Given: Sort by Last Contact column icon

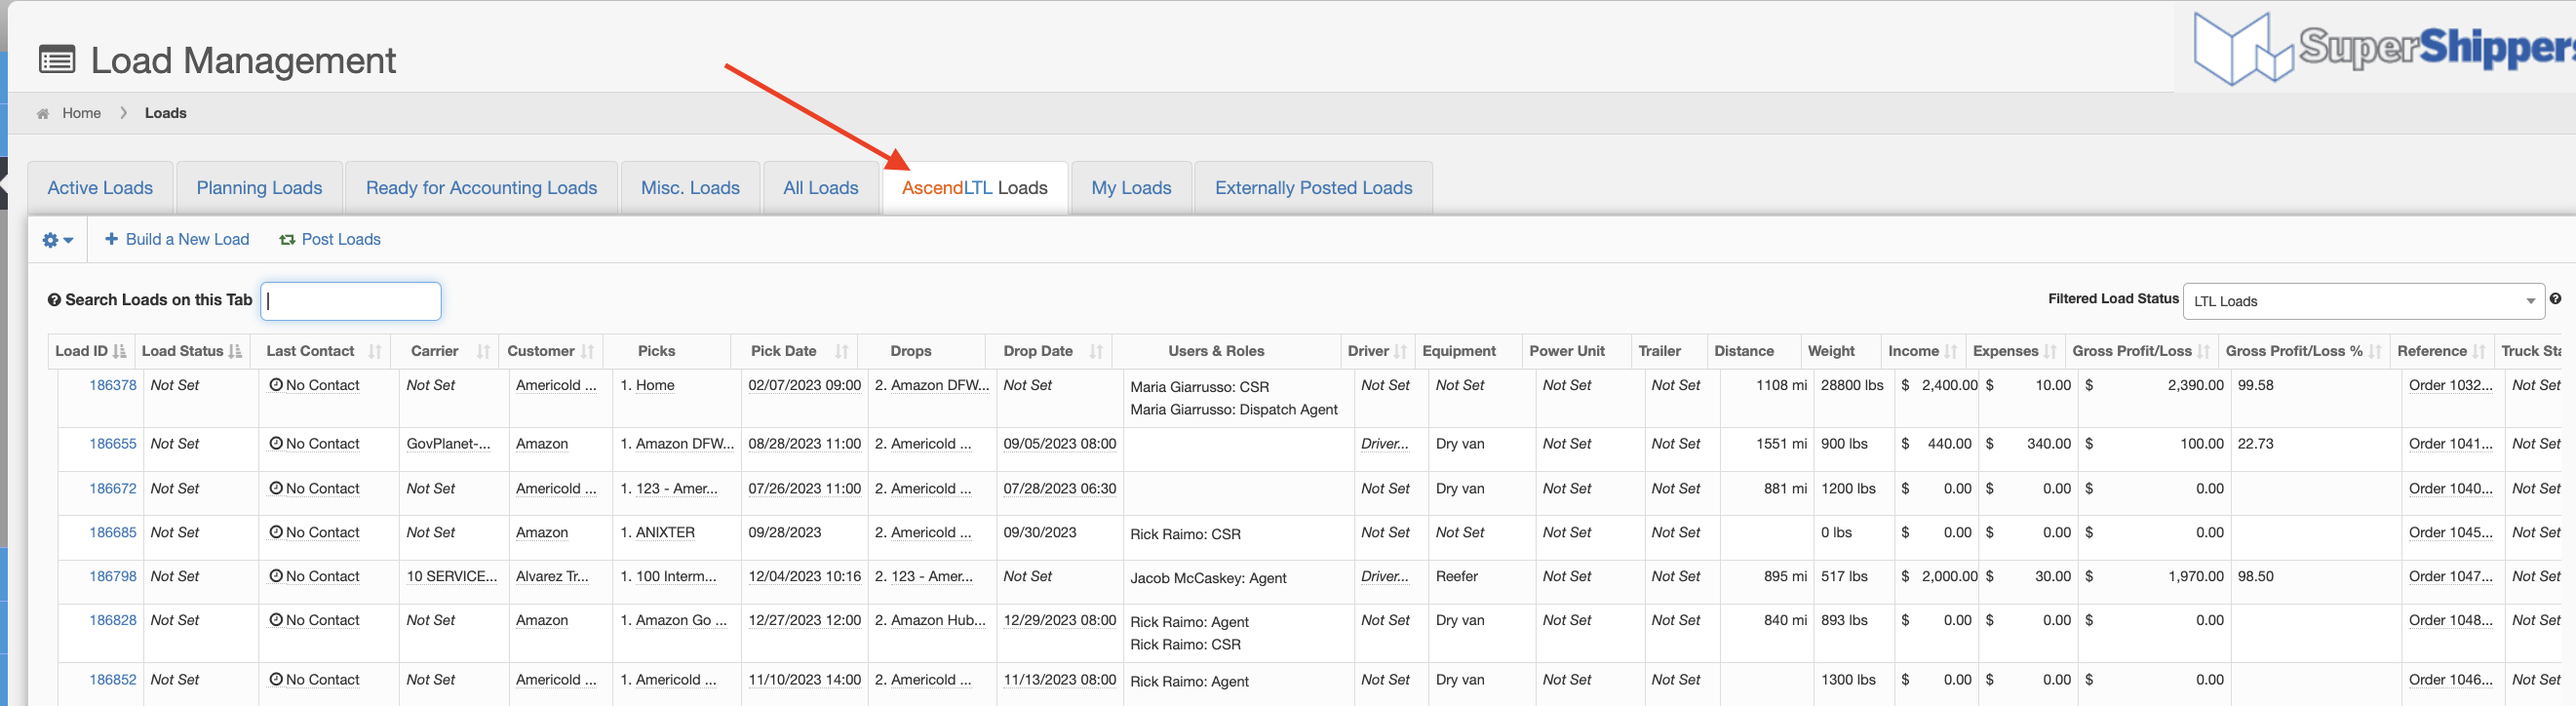Looking at the screenshot, I should coord(375,352).
